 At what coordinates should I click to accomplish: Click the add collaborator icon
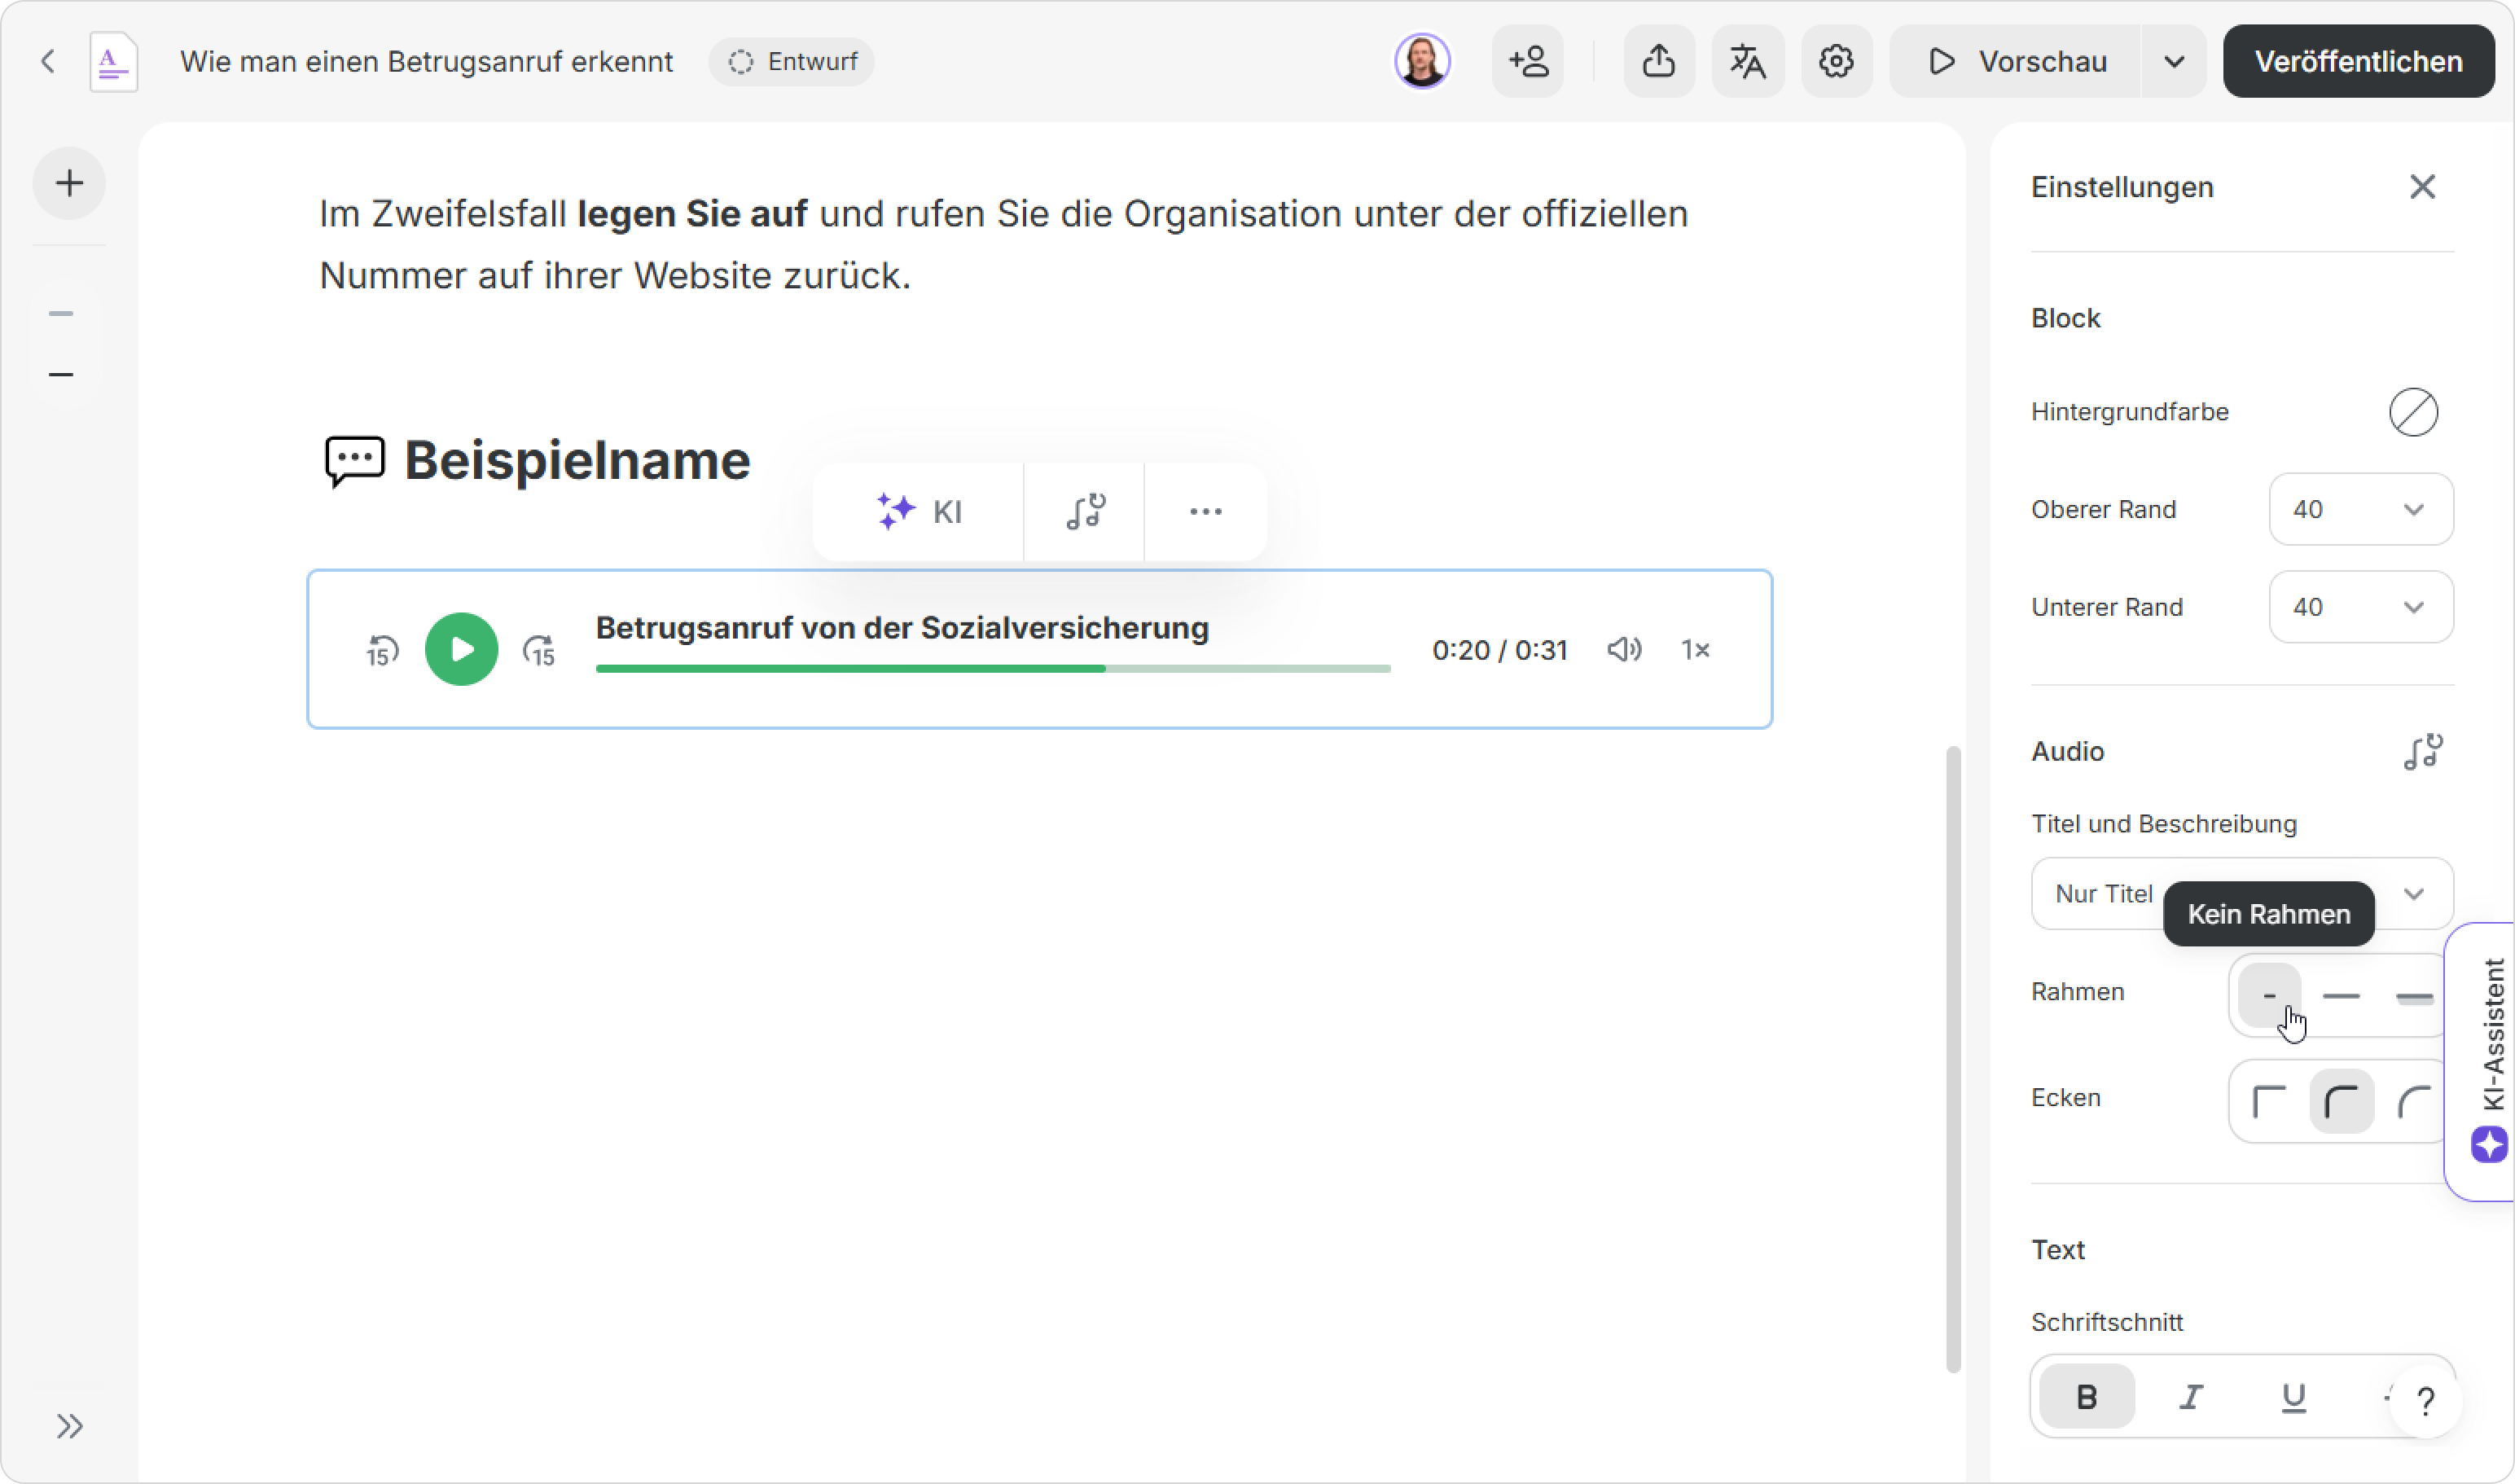[x=1528, y=61]
